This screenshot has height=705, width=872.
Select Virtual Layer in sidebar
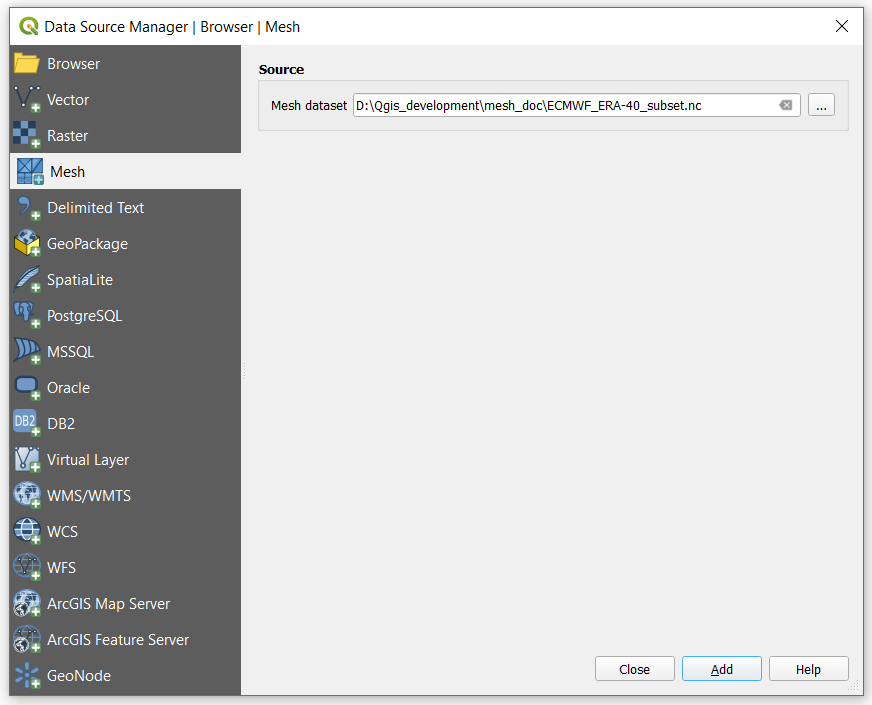click(88, 460)
